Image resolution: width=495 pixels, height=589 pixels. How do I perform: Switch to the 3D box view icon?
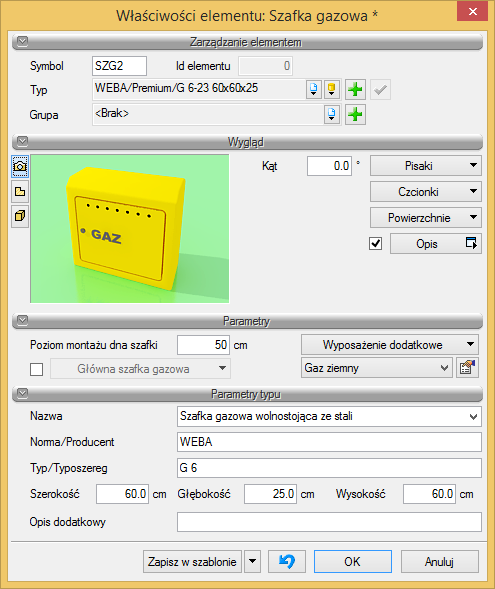pos(20,216)
